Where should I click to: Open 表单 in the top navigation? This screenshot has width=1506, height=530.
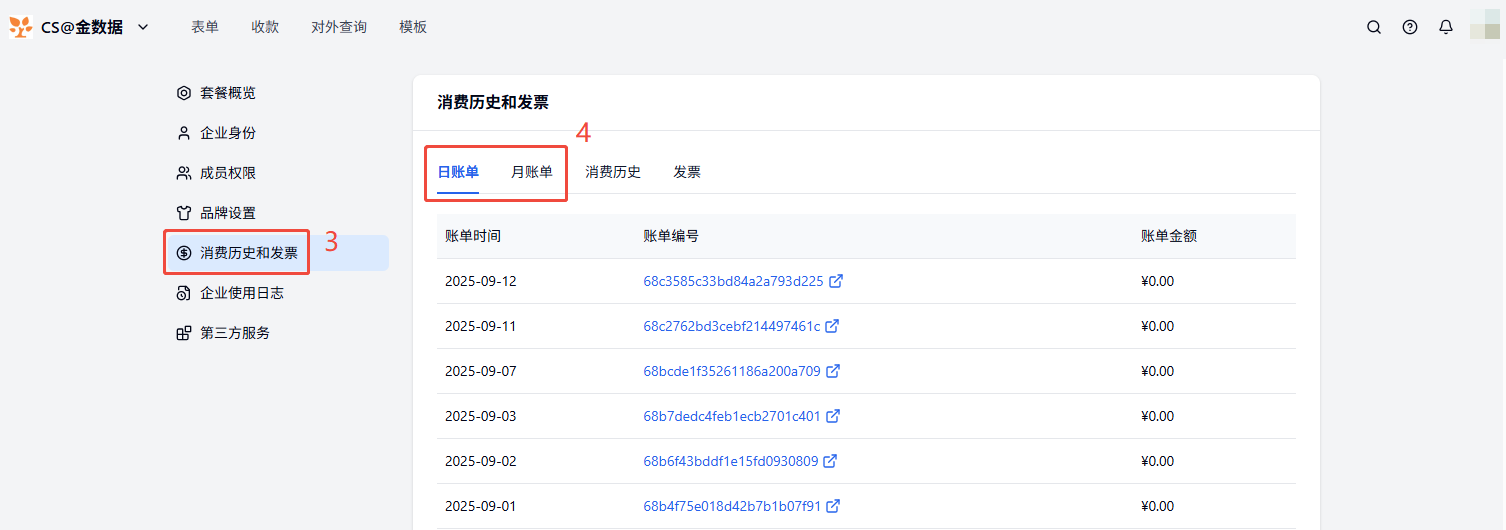(205, 27)
